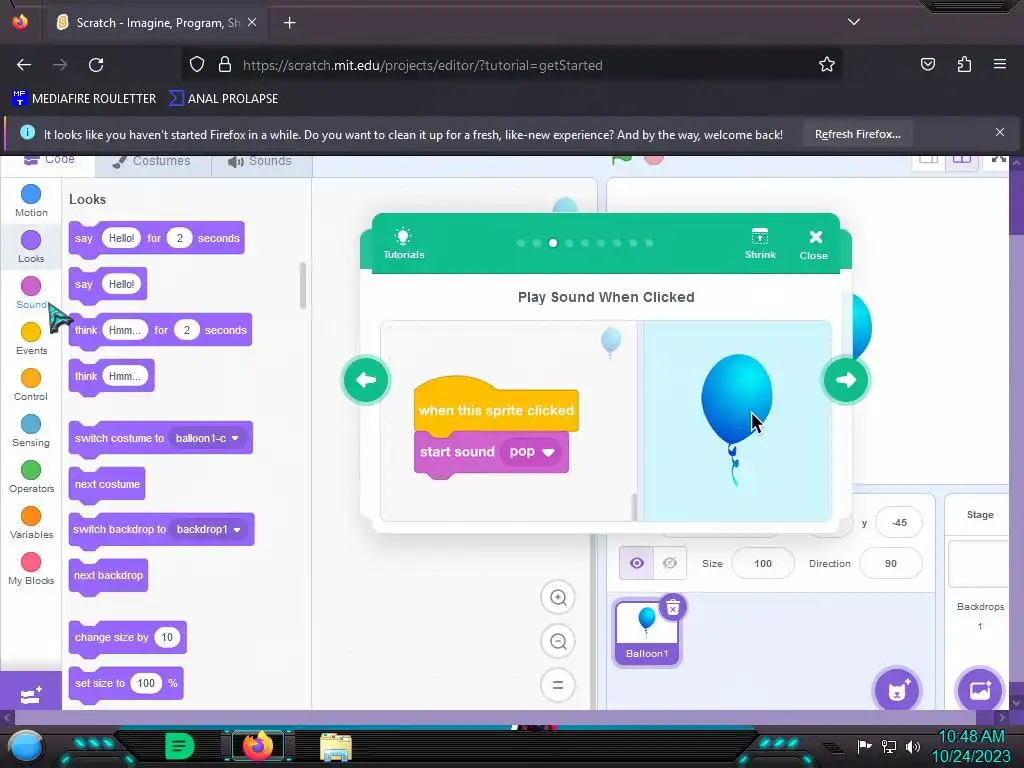The width and height of the screenshot is (1024, 768).
Task: Click the Choose a Sprite cat button
Action: pos(897,690)
